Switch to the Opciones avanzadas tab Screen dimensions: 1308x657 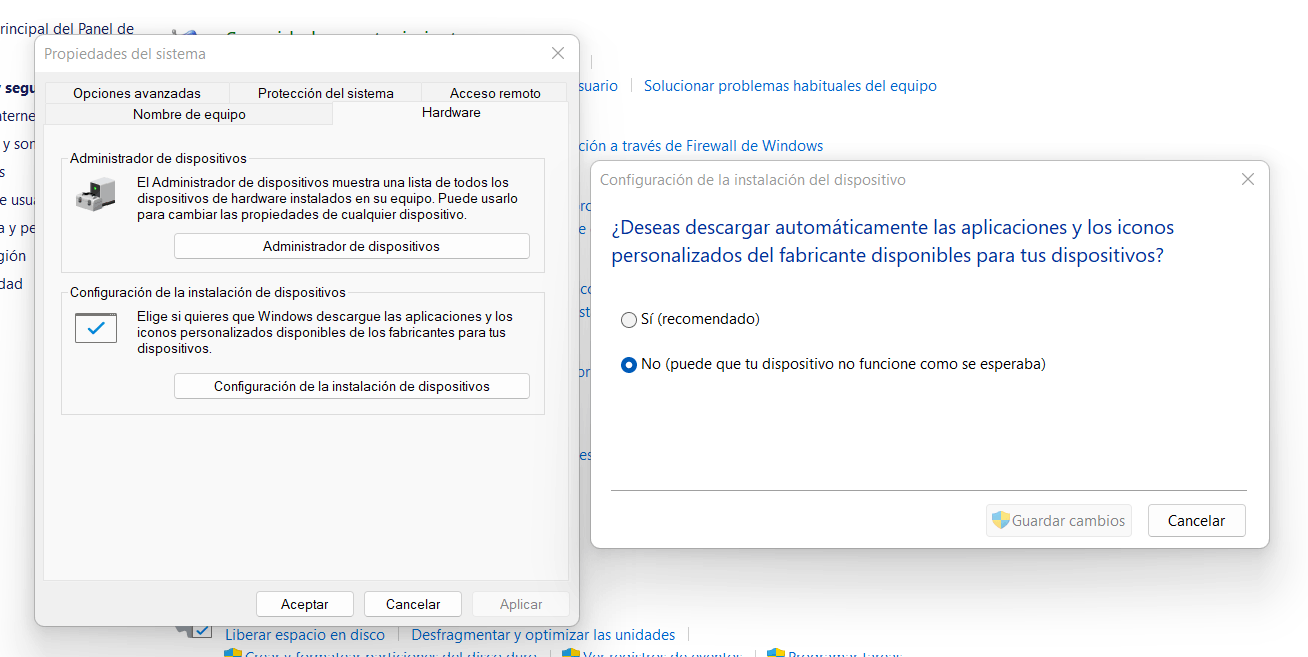pyautogui.click(x=137, y=93)
